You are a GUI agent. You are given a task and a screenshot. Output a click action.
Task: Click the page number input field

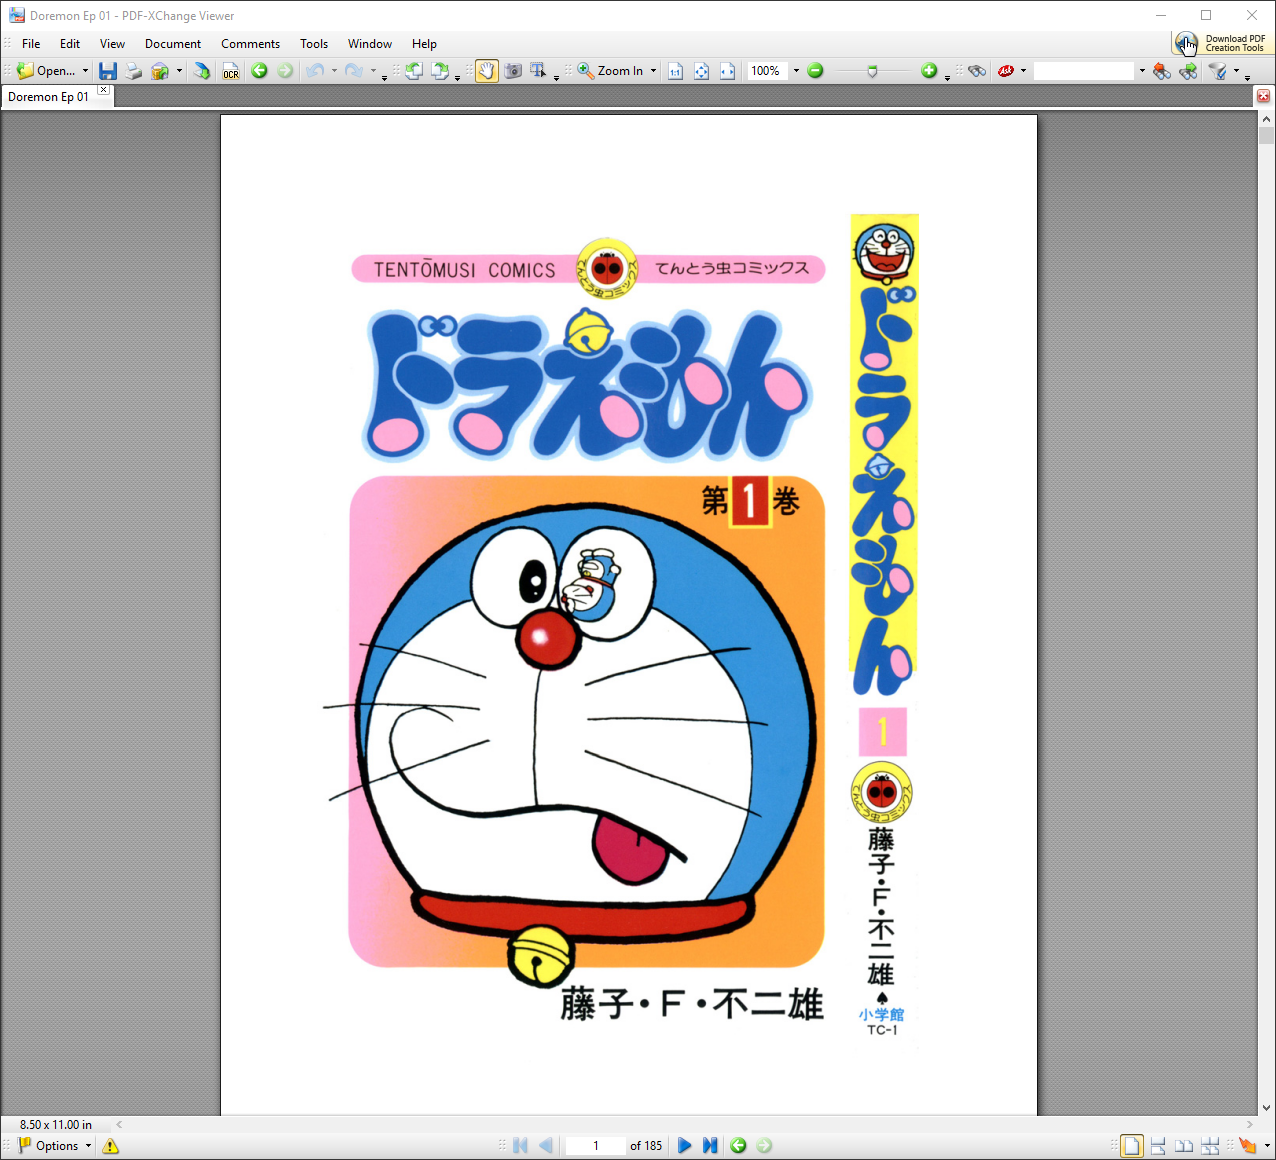coord(596,1146)
